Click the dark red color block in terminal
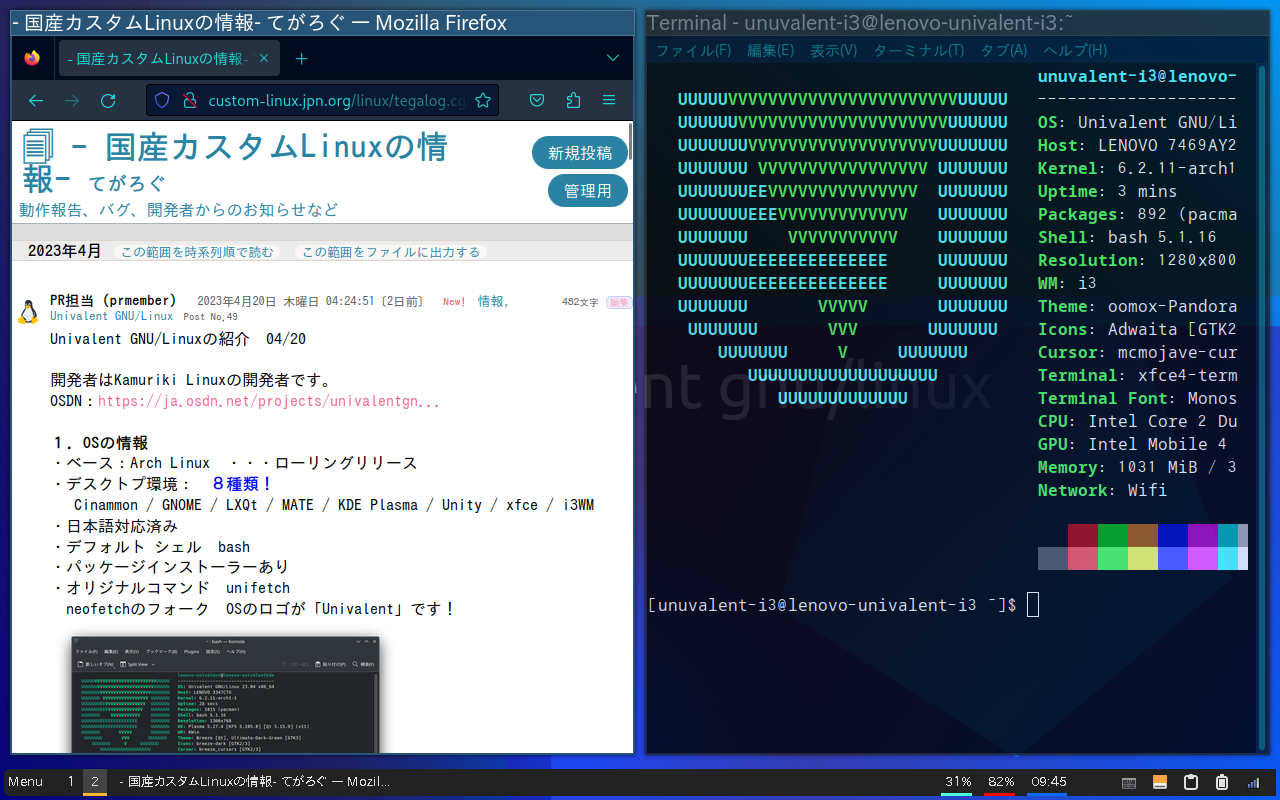The width and height of the screenshot is (1280, 800). coord(1083,535)
